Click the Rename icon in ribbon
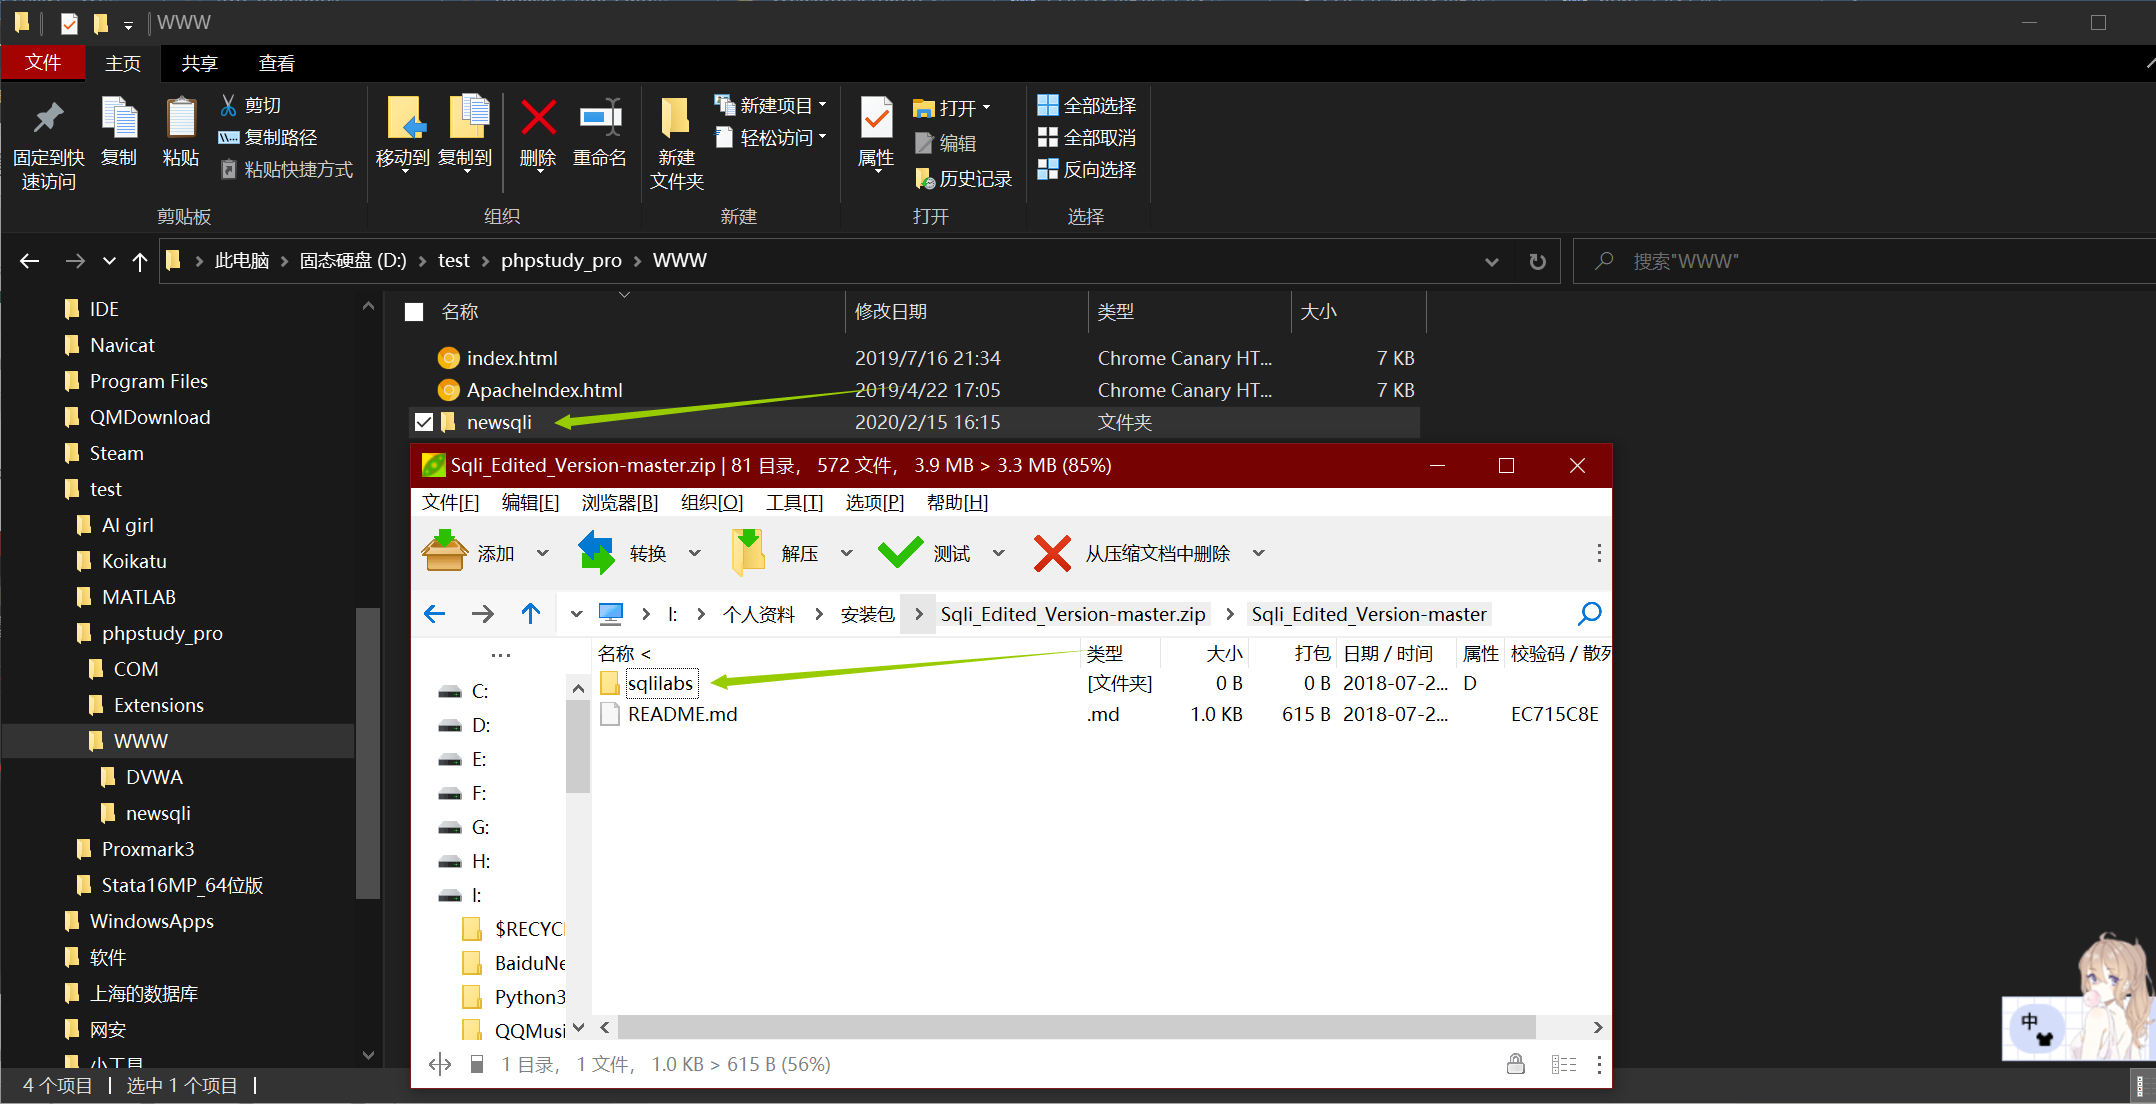The height and width of the screenshot is (1104, 2156). 600,119
